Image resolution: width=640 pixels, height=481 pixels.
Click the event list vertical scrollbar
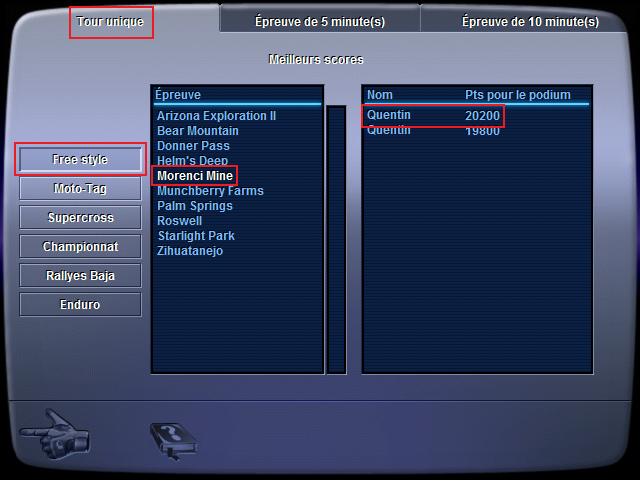coord(336,239)
